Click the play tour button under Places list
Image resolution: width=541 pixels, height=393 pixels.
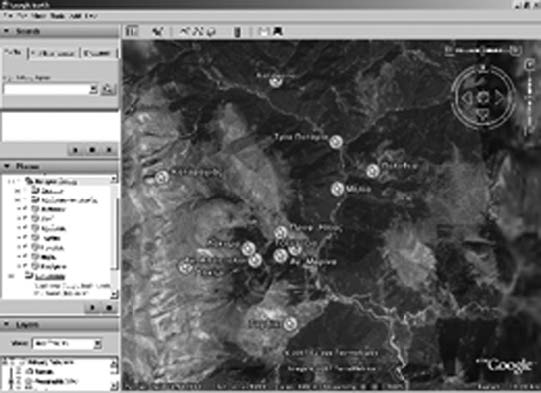point(92,307)
